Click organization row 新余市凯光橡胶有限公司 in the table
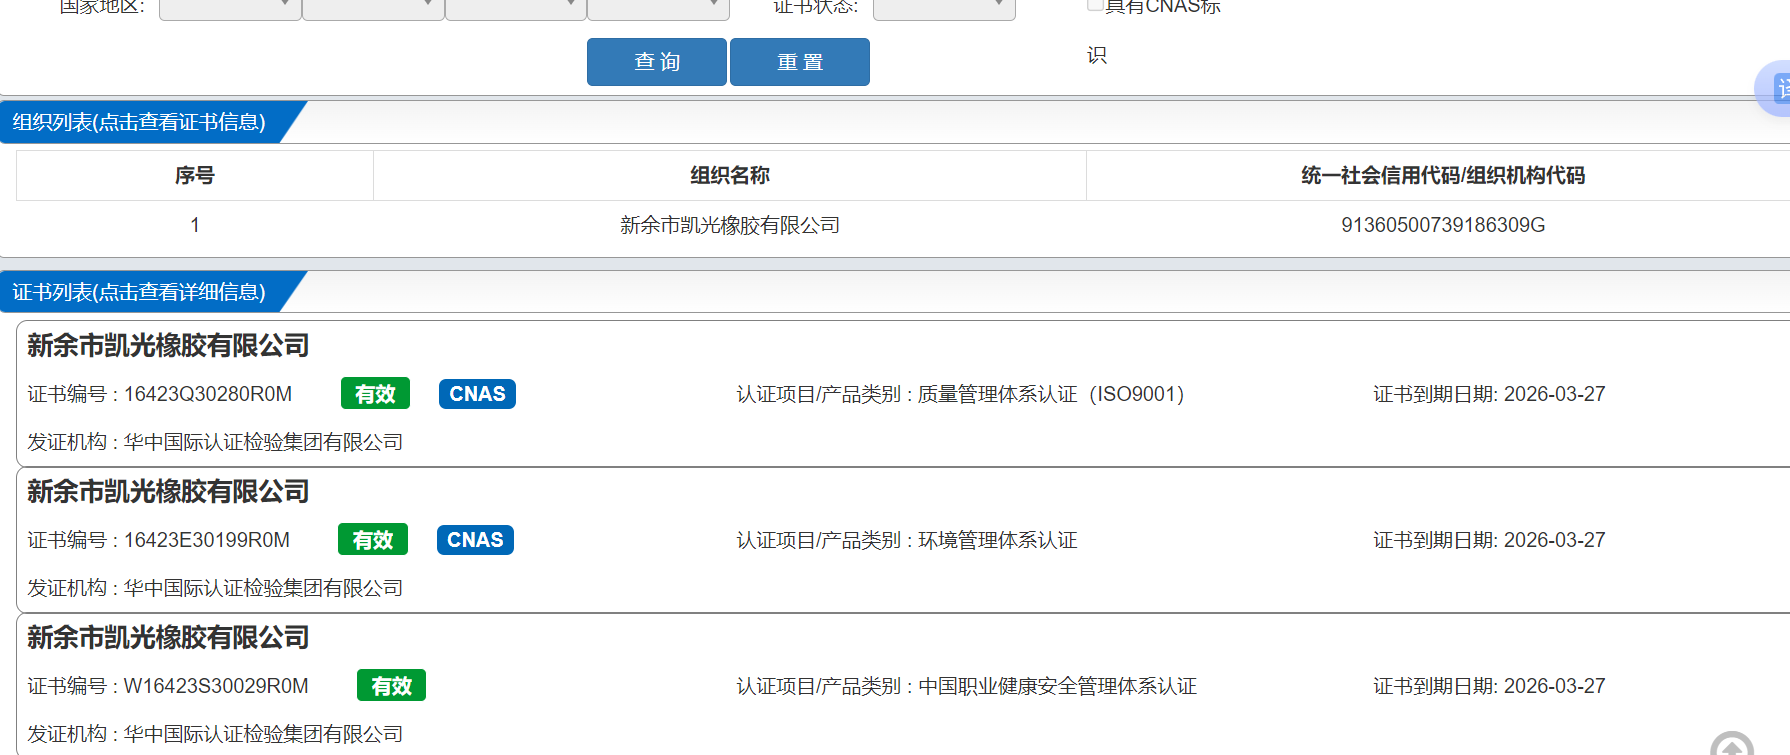This screenshot has width=1790, height=755. click(x=730, y=226)
